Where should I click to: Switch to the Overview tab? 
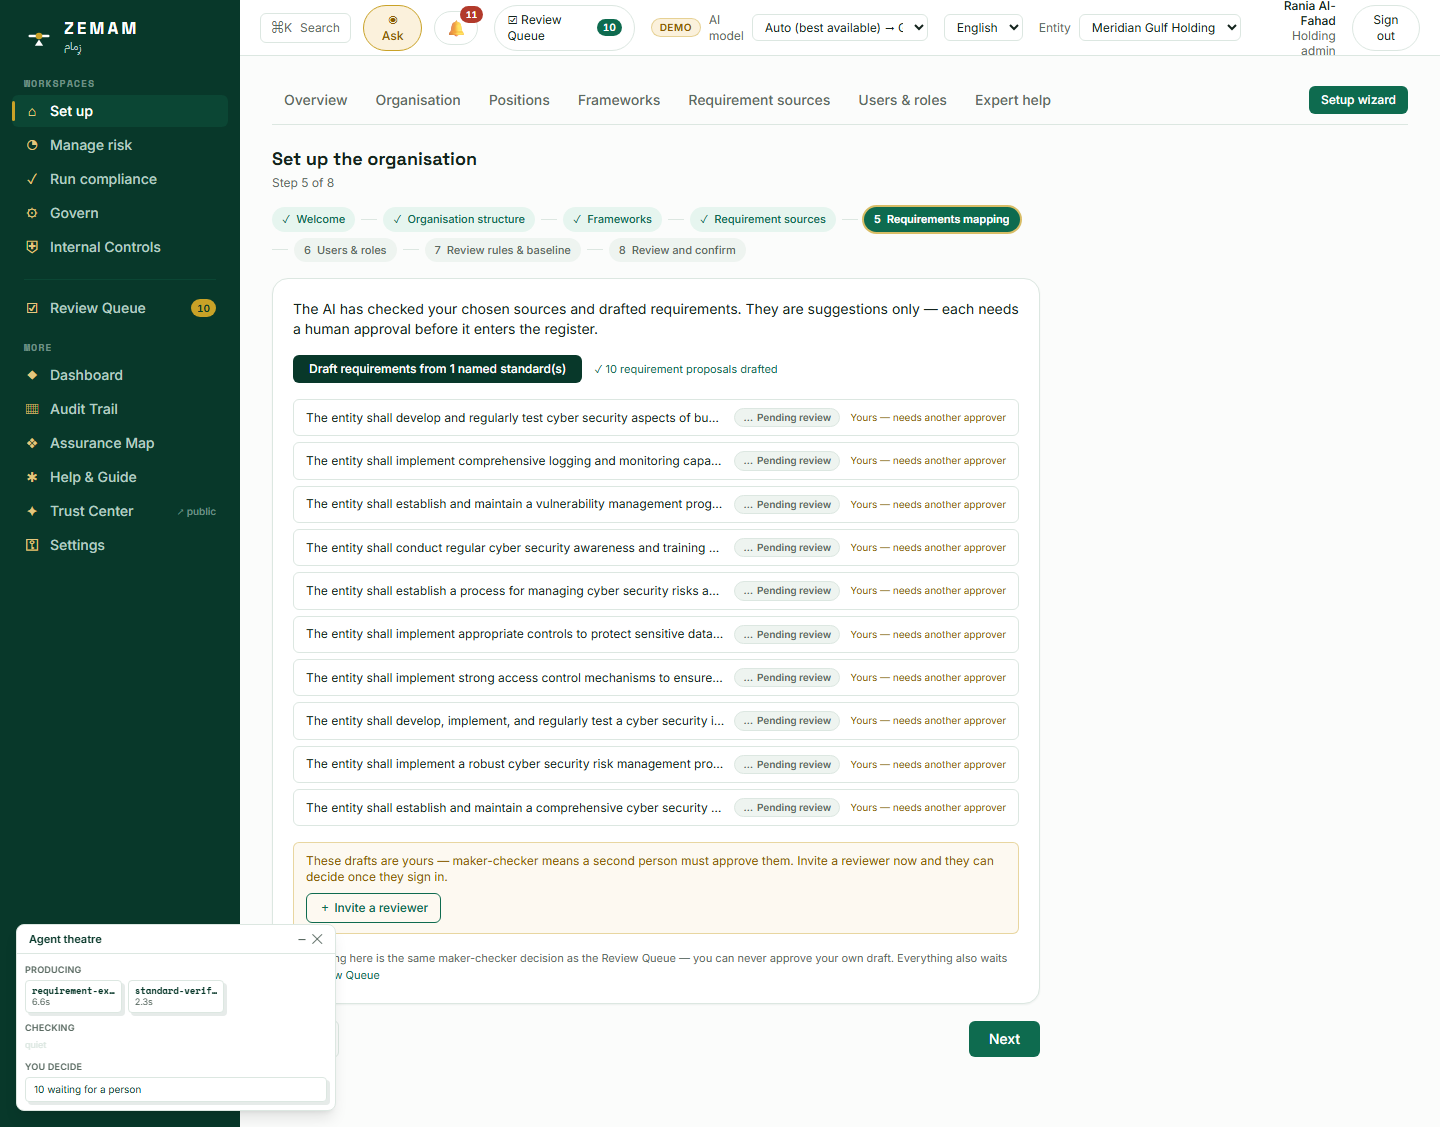pos(316,100)
